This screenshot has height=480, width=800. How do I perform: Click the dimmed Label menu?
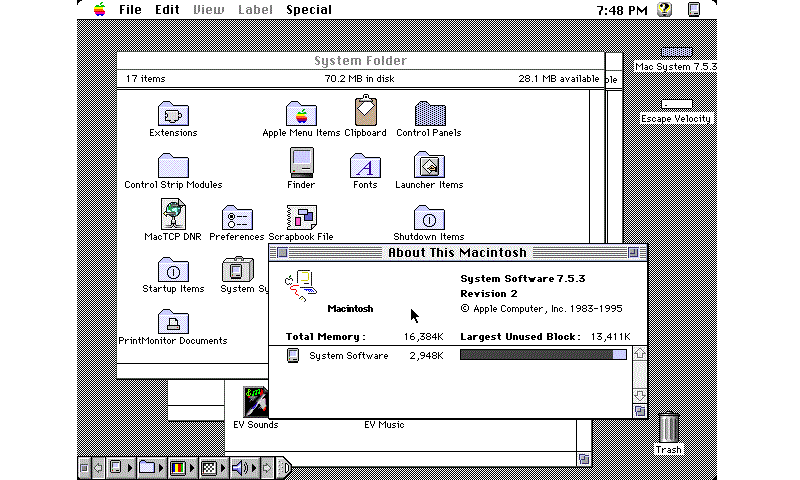tap(256, 10)
